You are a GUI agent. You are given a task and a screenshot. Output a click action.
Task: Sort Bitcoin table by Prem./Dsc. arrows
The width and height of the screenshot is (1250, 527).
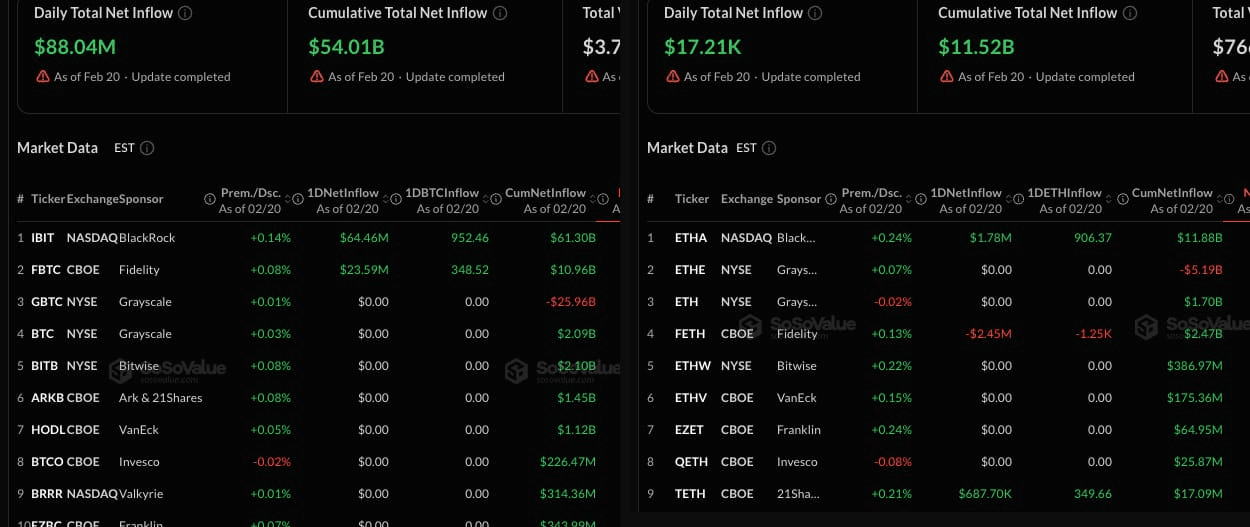pyautogui.click(x=290, y=200)
